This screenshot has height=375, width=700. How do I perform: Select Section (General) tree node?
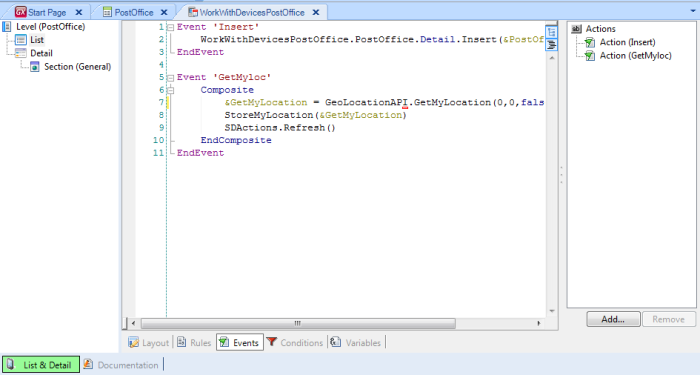pos(77,67)
